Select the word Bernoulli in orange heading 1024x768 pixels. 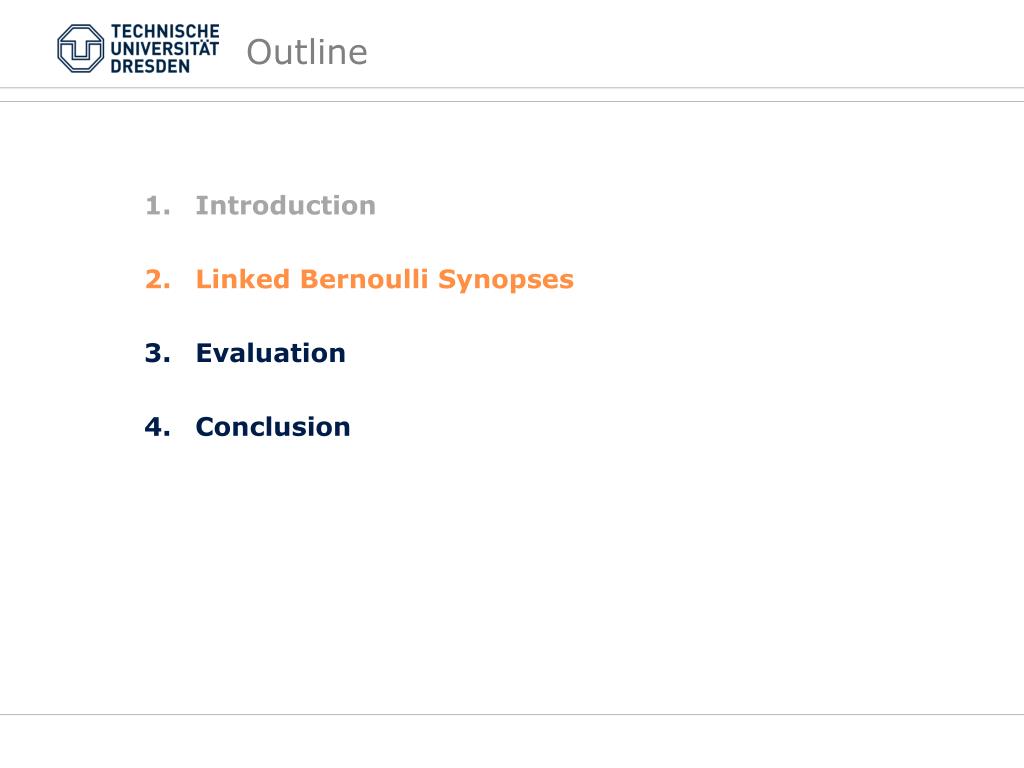tap(364, 279)
